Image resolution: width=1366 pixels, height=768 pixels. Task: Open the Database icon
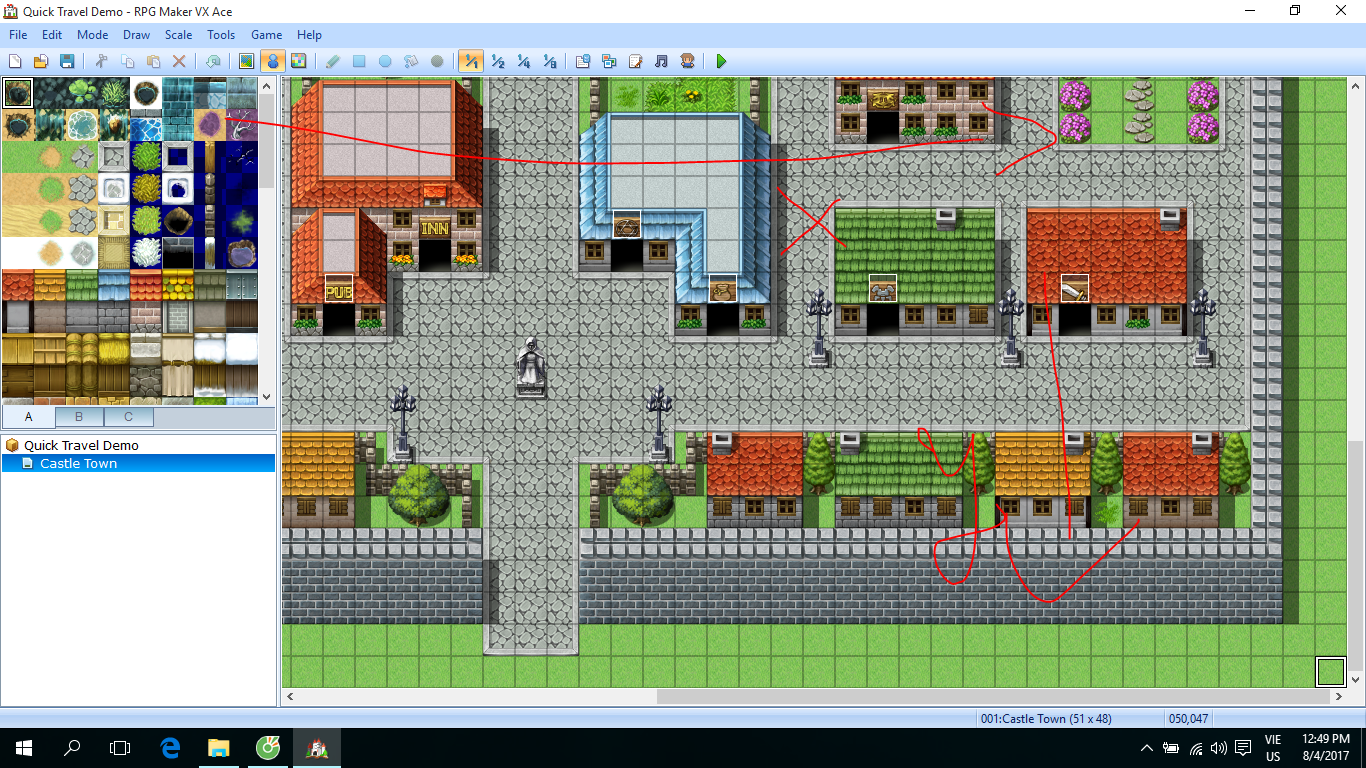583,61
